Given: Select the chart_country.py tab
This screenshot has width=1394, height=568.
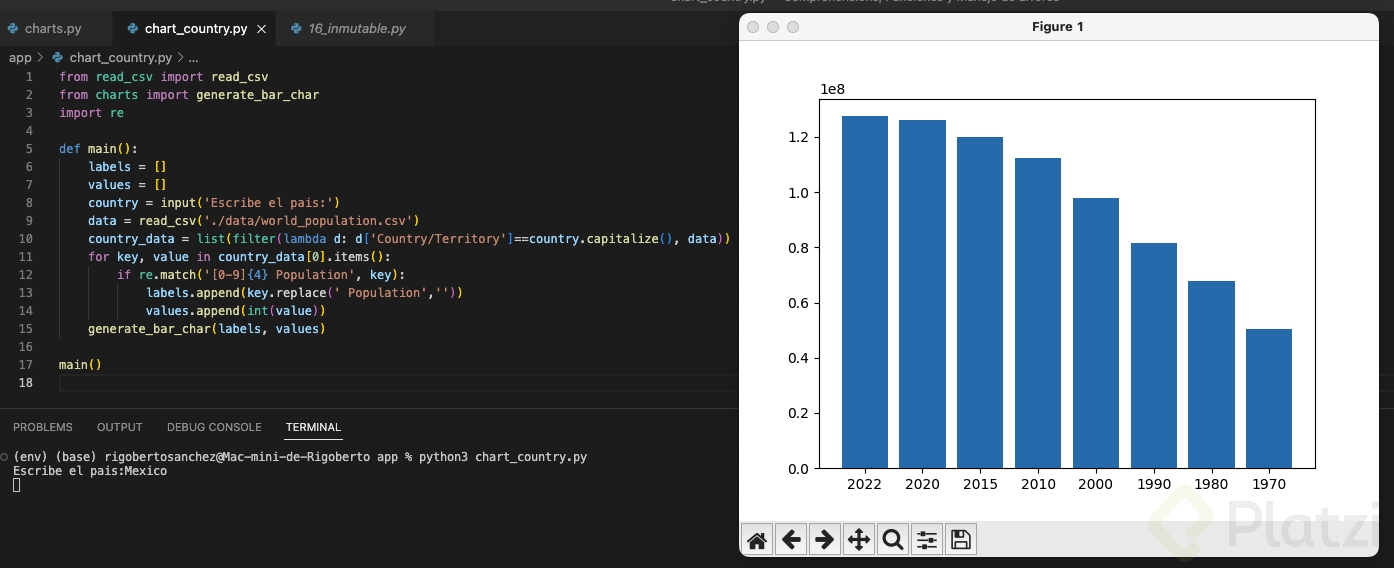Looking at the screenshot, I should [196, 29].
